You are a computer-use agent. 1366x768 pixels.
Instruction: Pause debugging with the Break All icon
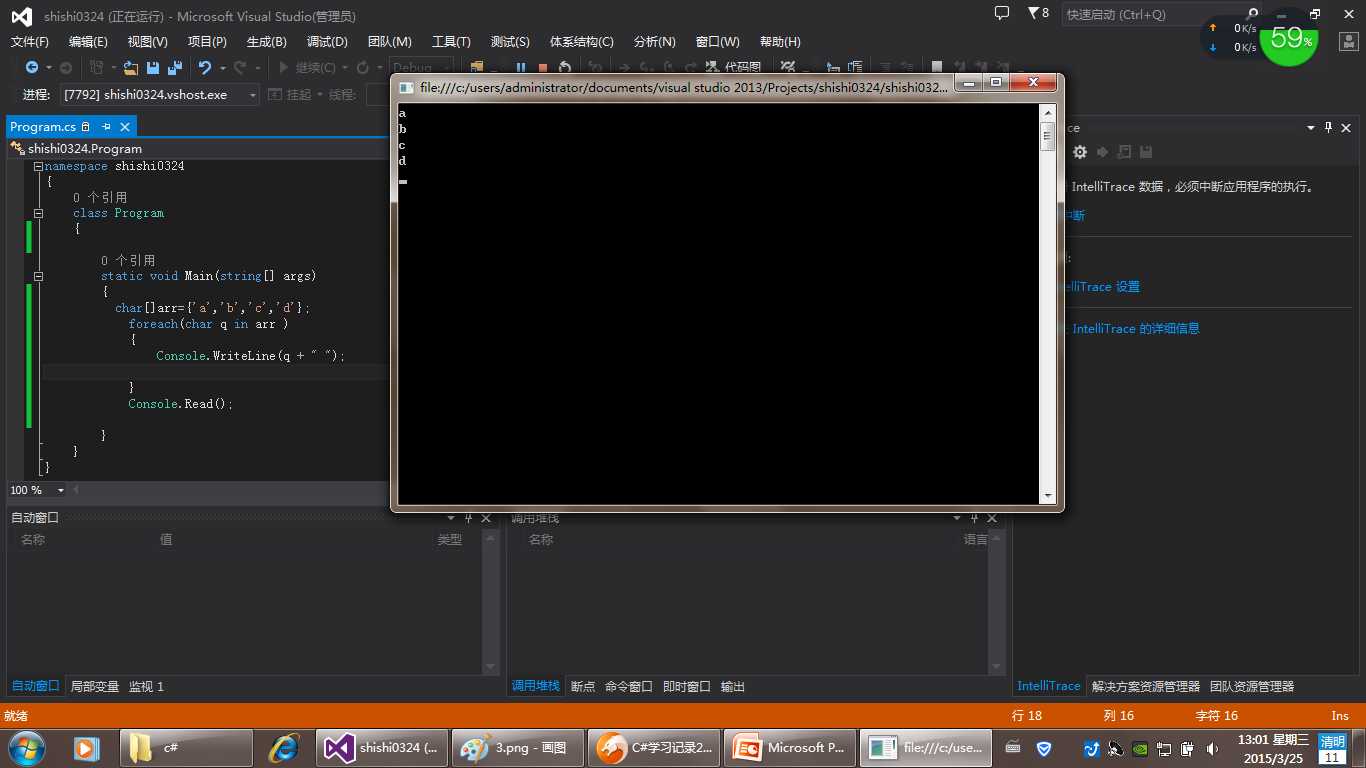coord(521,68)
